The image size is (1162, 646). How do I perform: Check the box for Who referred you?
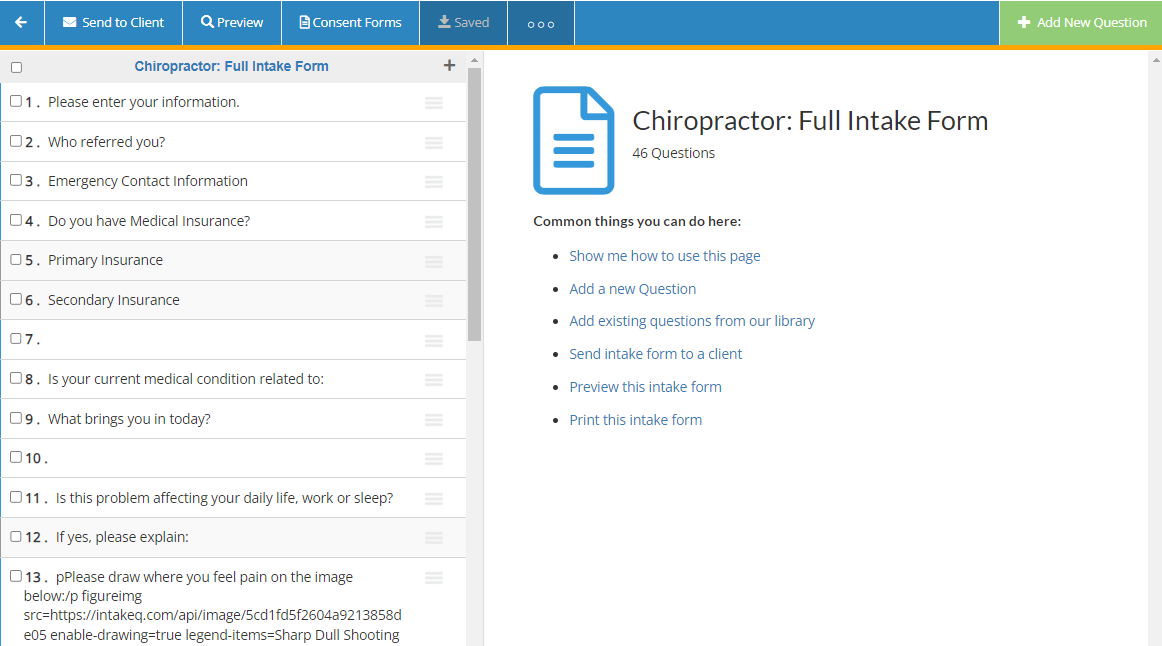16,141
